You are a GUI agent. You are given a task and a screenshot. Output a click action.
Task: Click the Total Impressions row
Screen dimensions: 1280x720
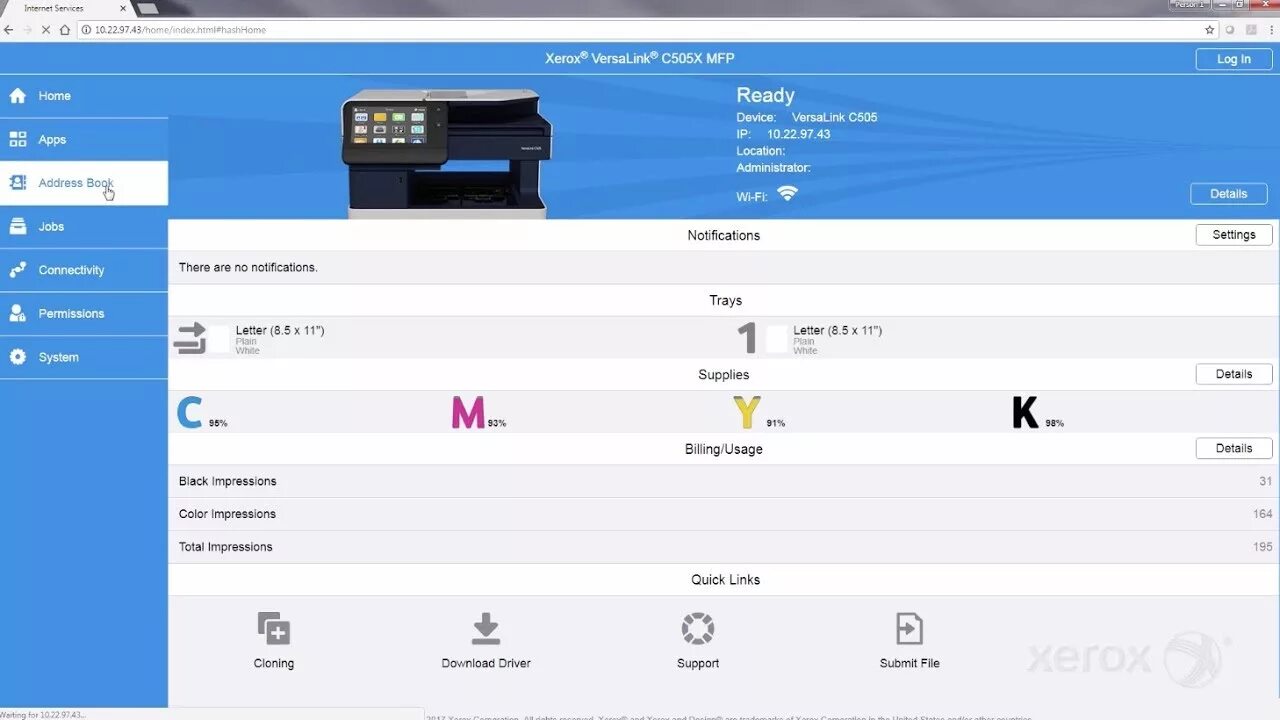[x=724, y=547]
